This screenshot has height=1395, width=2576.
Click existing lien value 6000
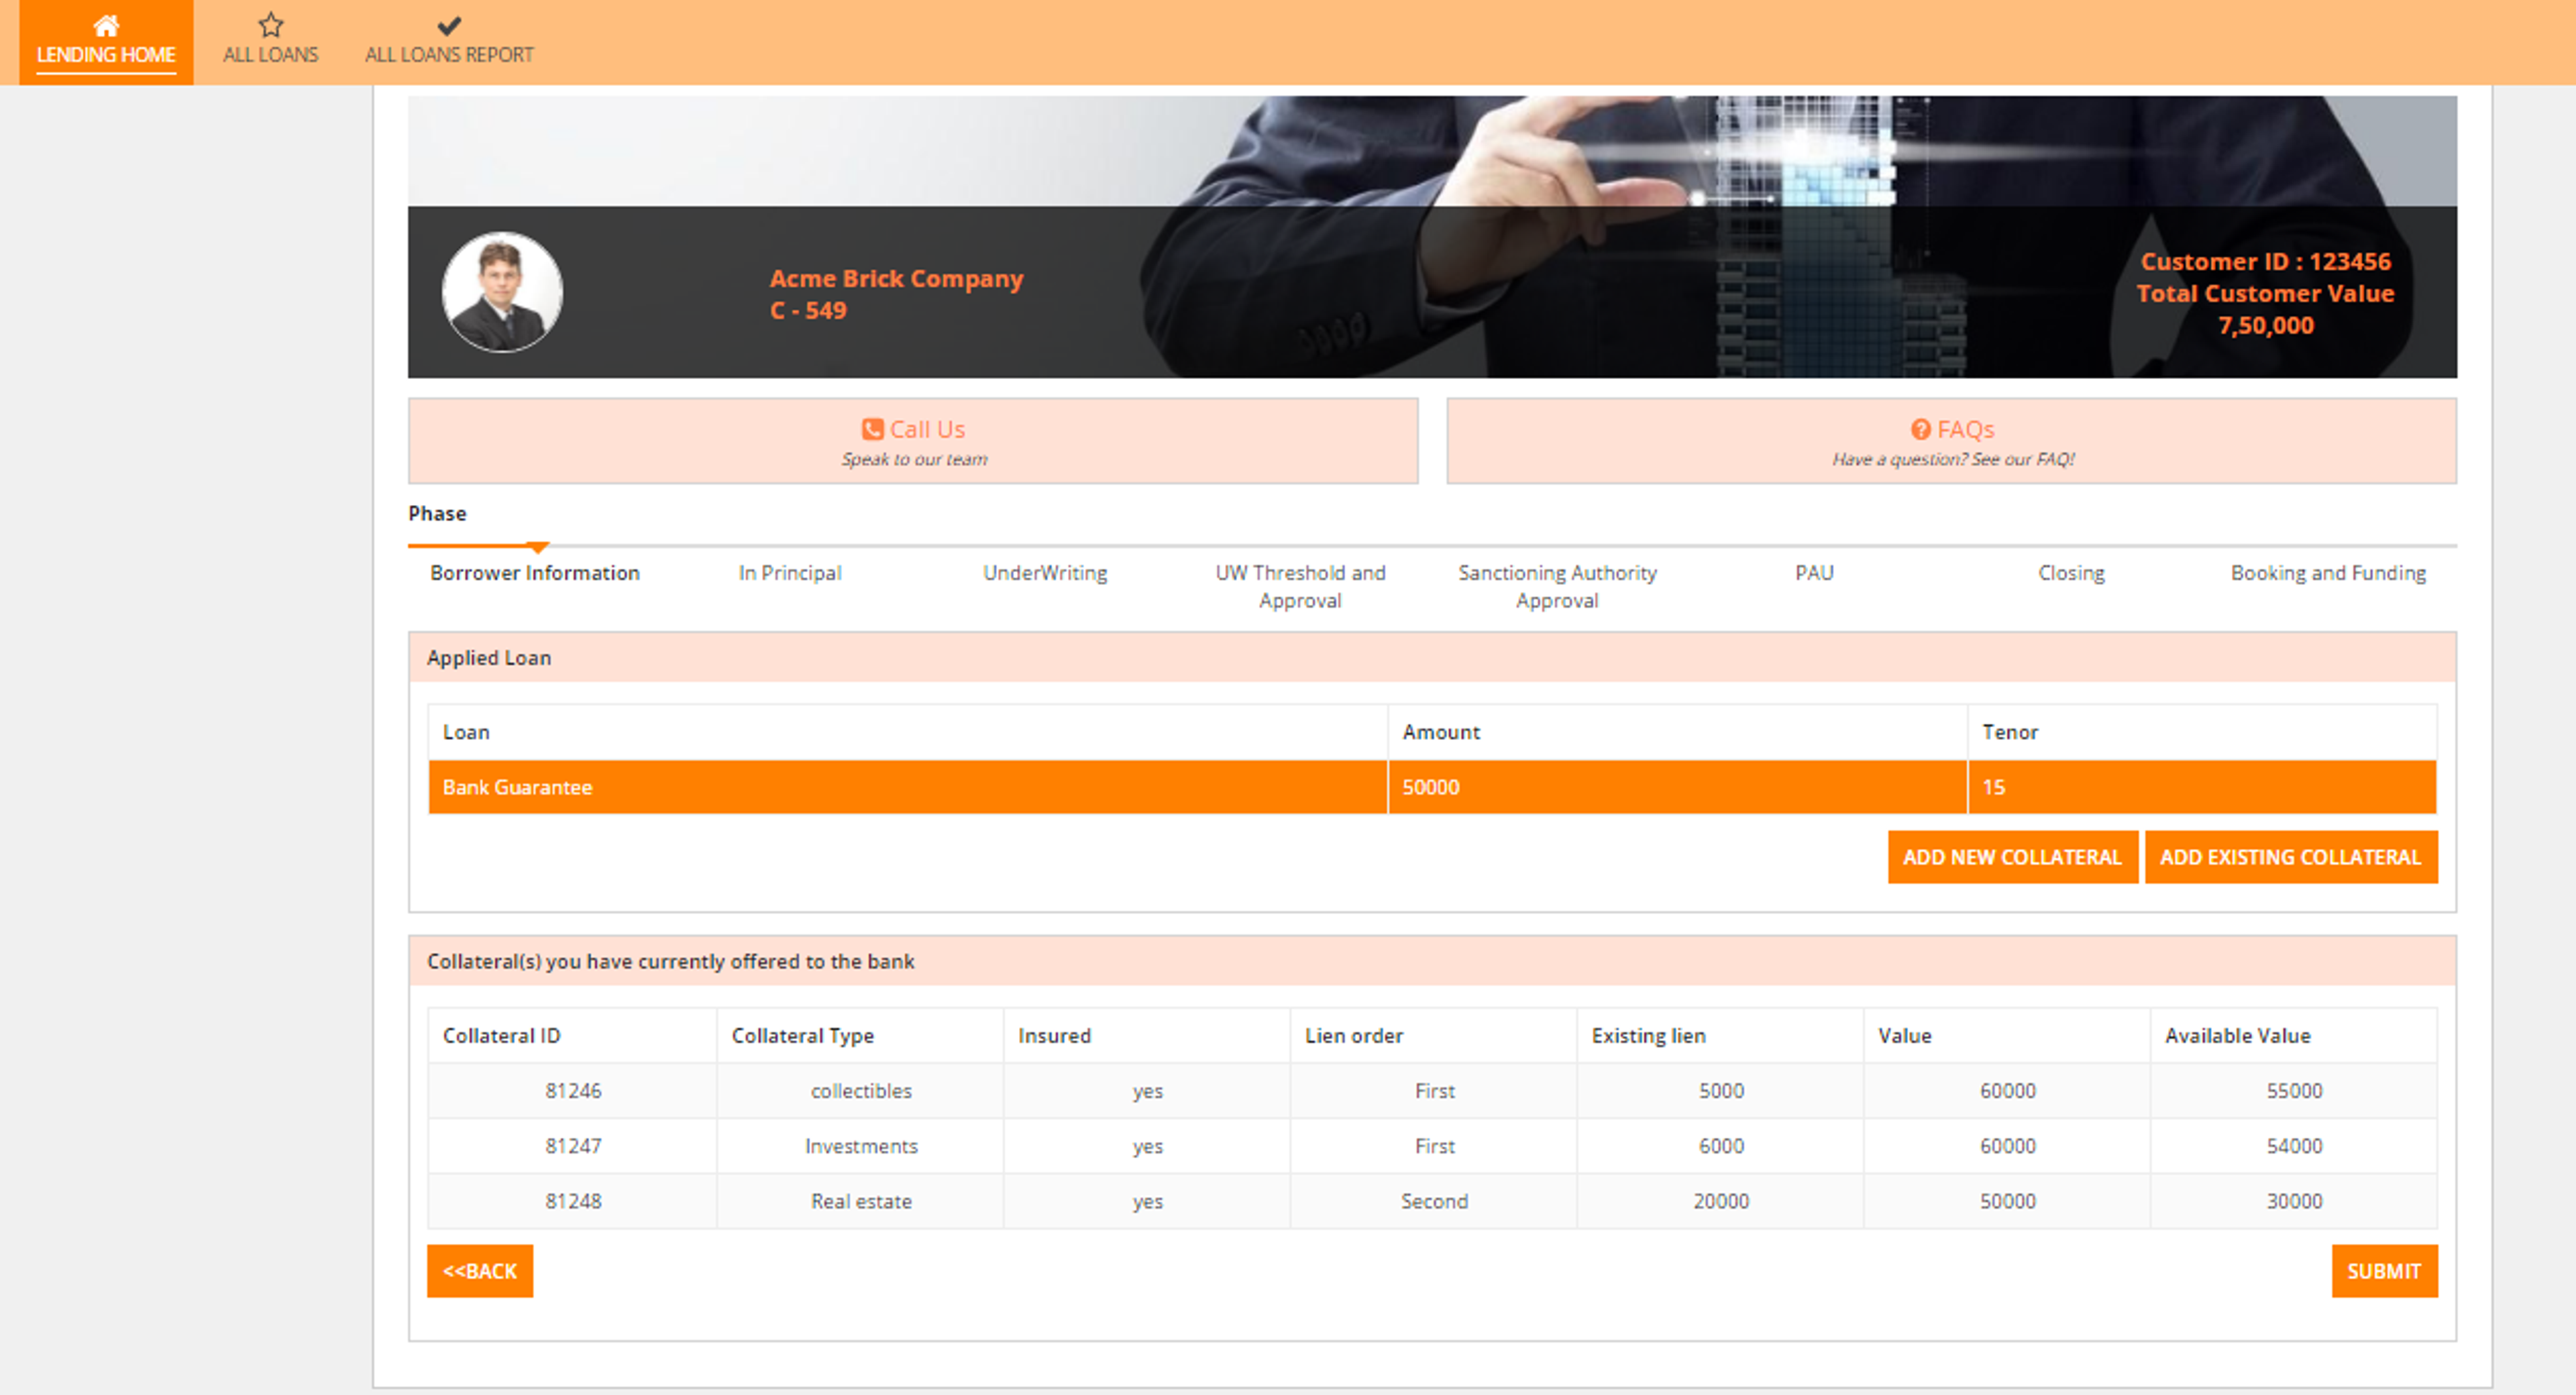[x=1721, y=1146]
